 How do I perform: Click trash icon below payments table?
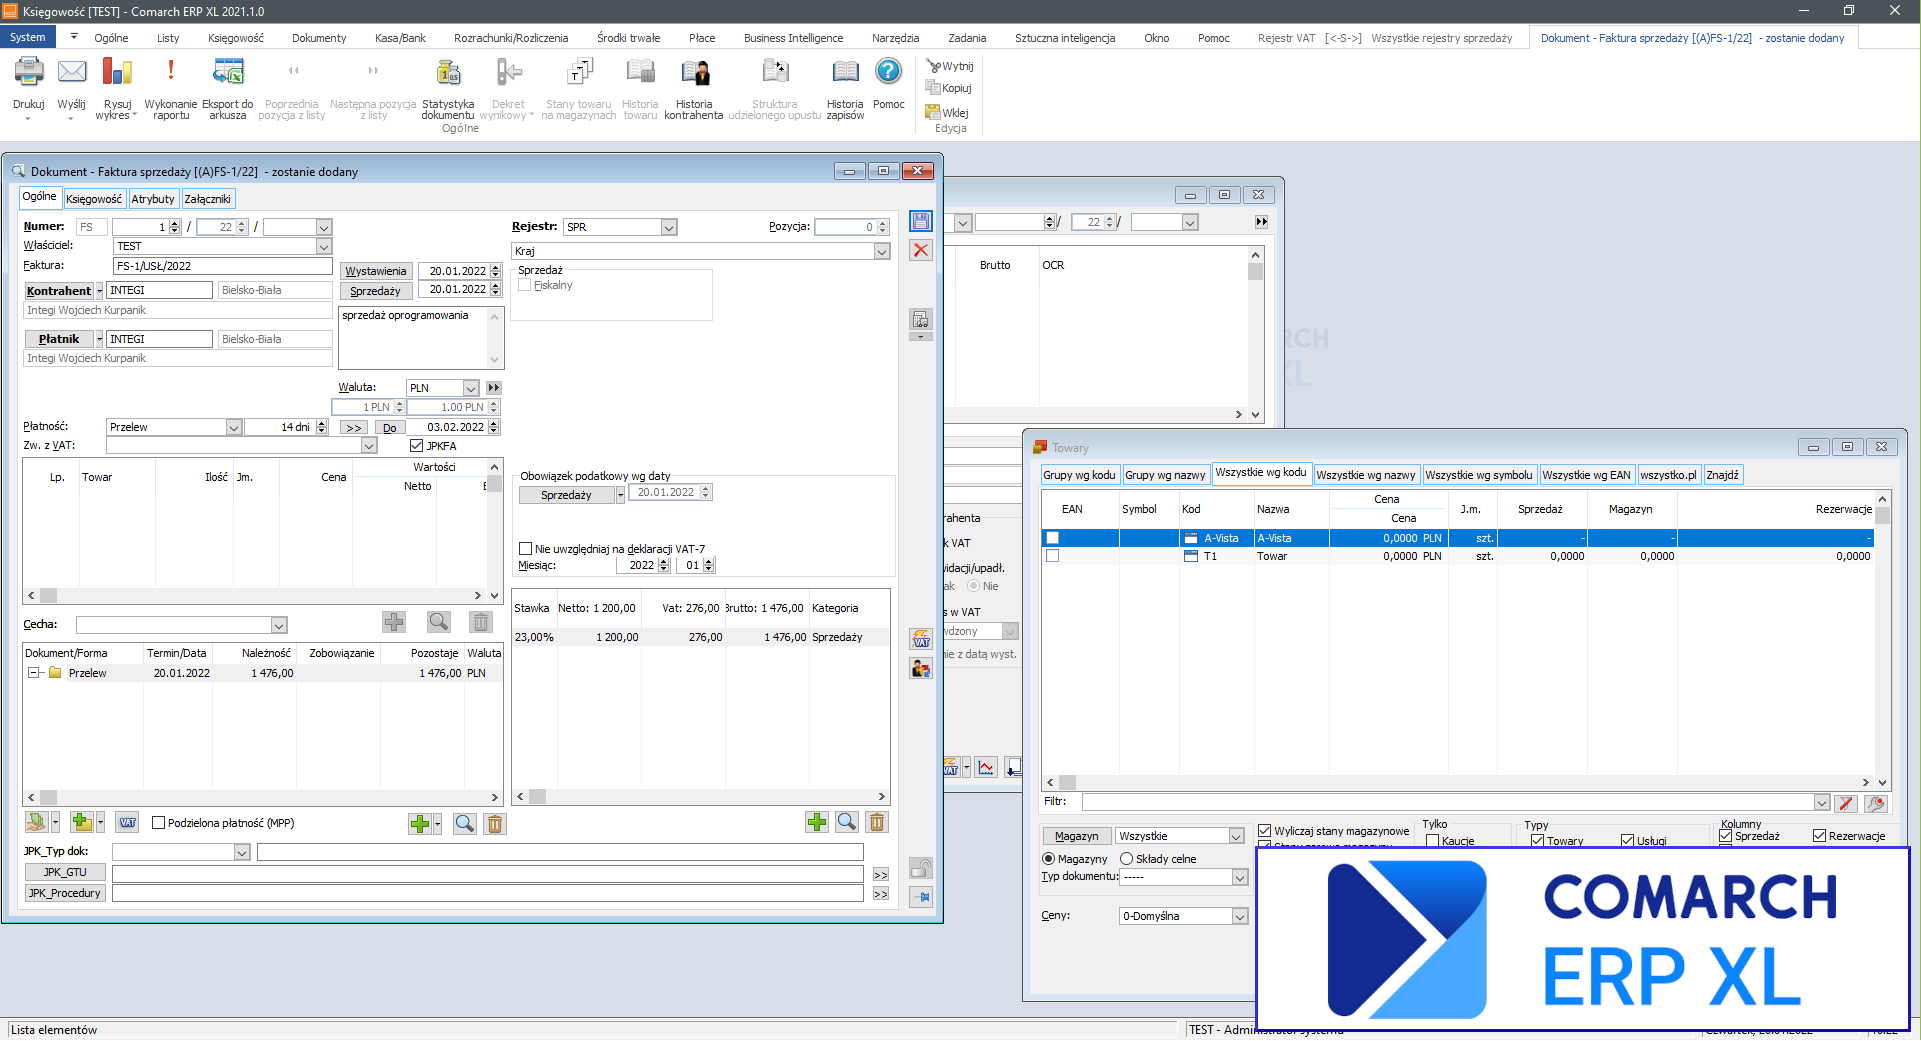click(x=495, y=823)
